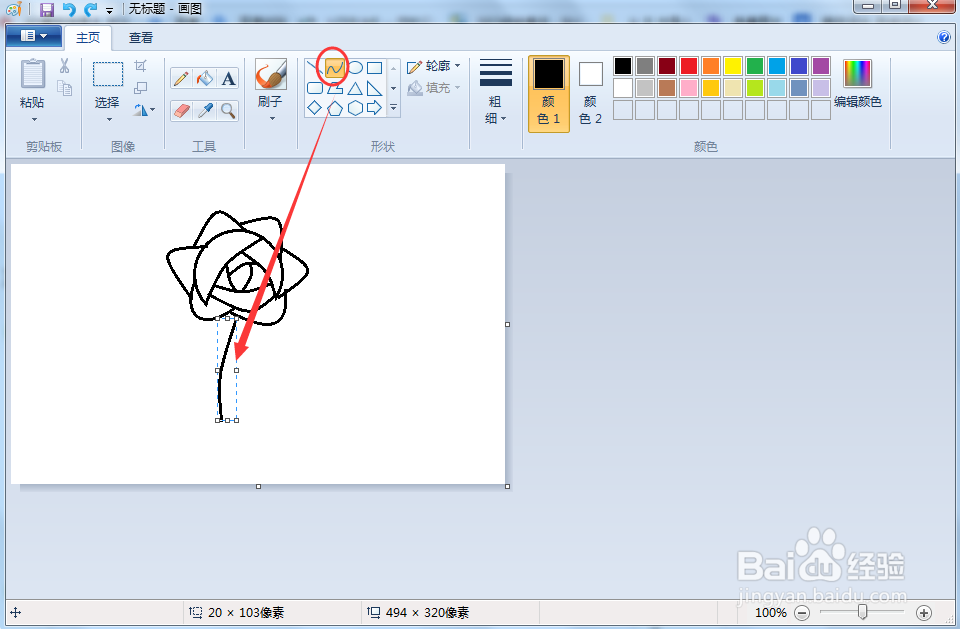Screen dimensions: 960x629
Task: Activate the Magnifier tool
Action: click(x=227, y=110)
